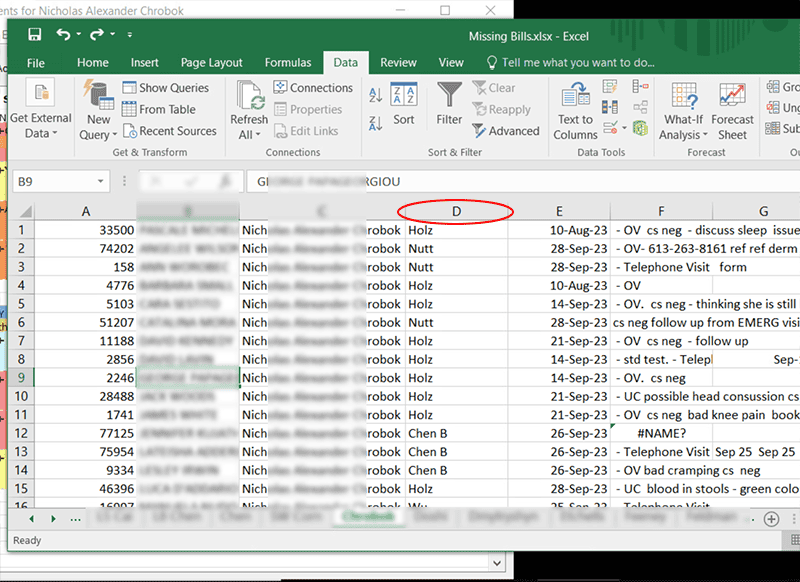Select the column D header
The image size is (800, 582).
click(x=456, y=211)
